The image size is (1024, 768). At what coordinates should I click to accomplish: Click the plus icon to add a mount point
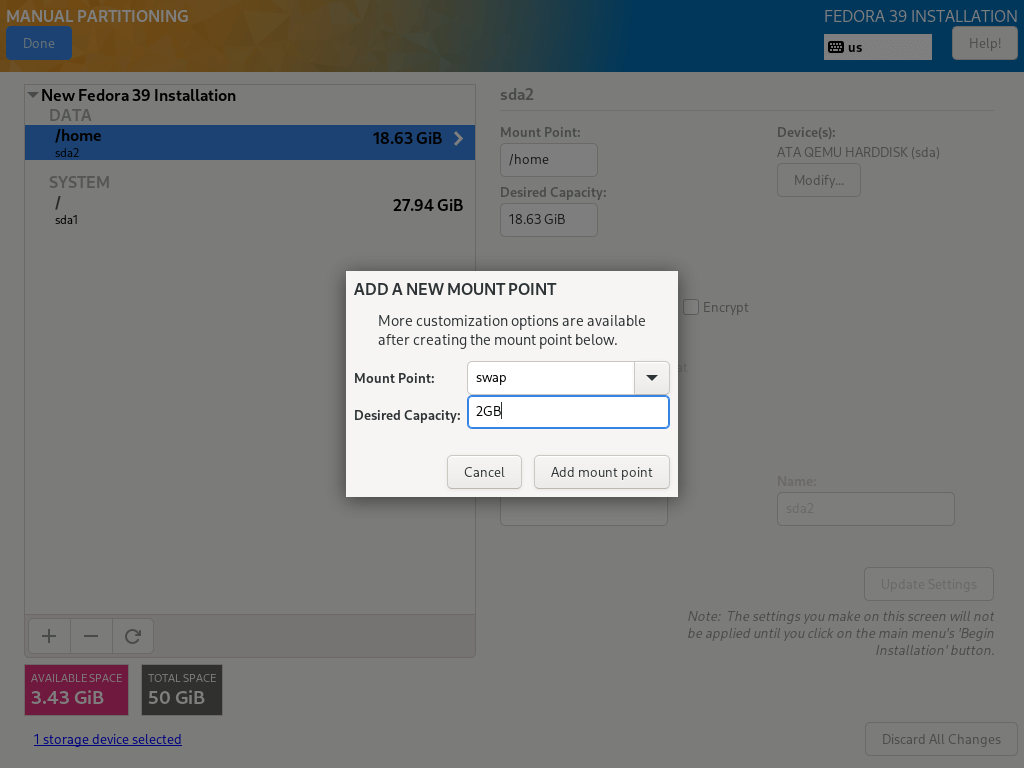[49, 636]
